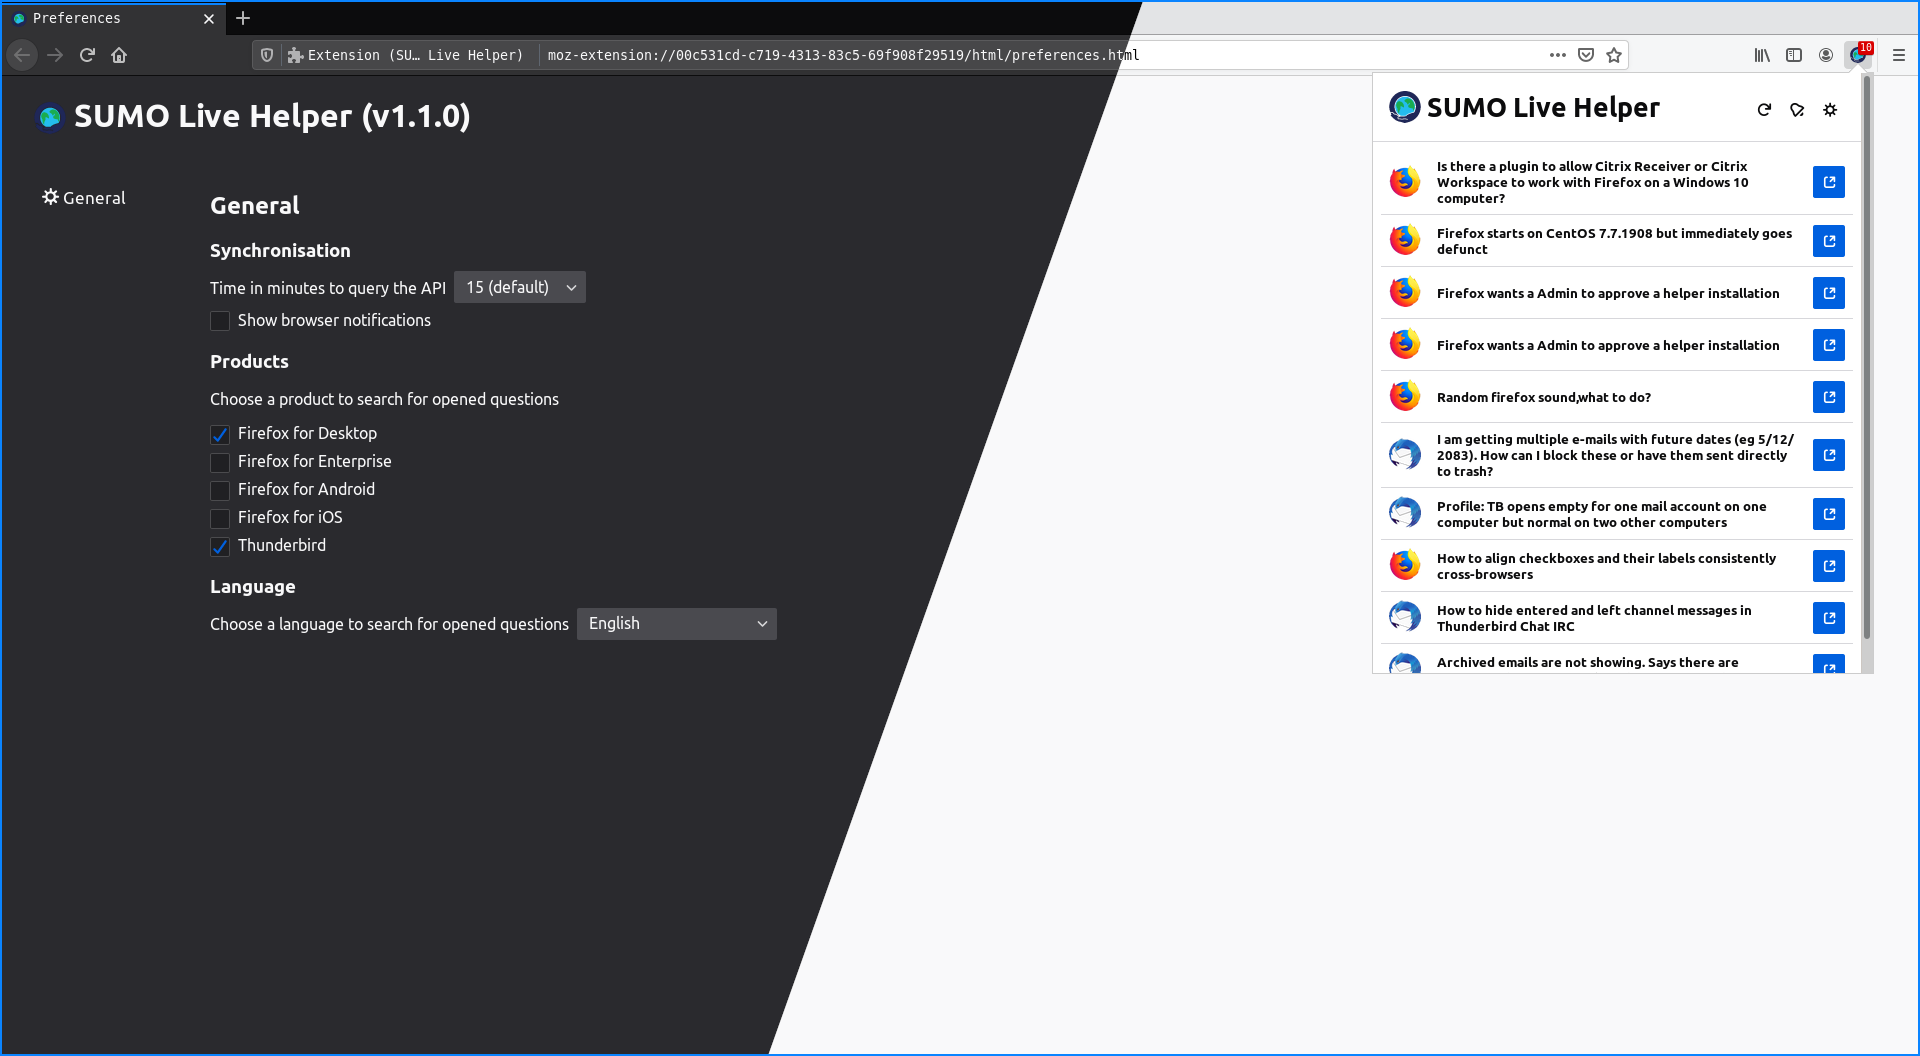The width and height of the screenshot is (1920, 1056).
Task: Open the future dates e-mails question
Action: (x=1829, y=455)
